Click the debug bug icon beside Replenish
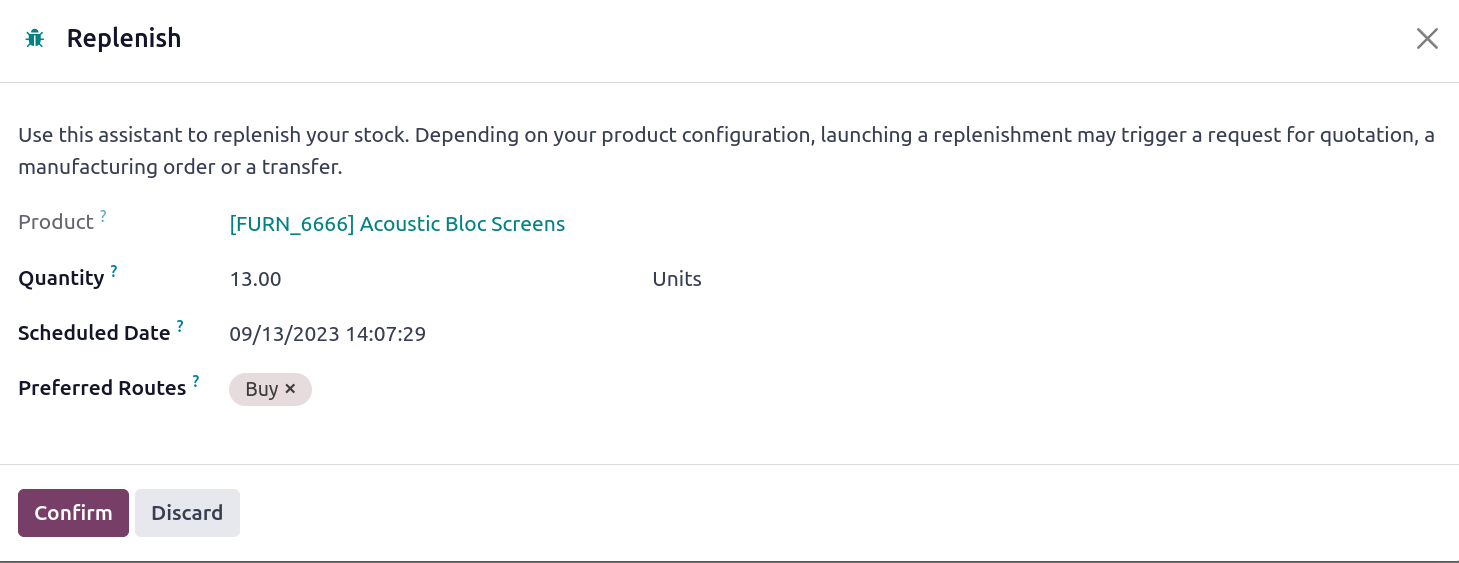The height and width of the screenshot is (563, 1459). 35,39
